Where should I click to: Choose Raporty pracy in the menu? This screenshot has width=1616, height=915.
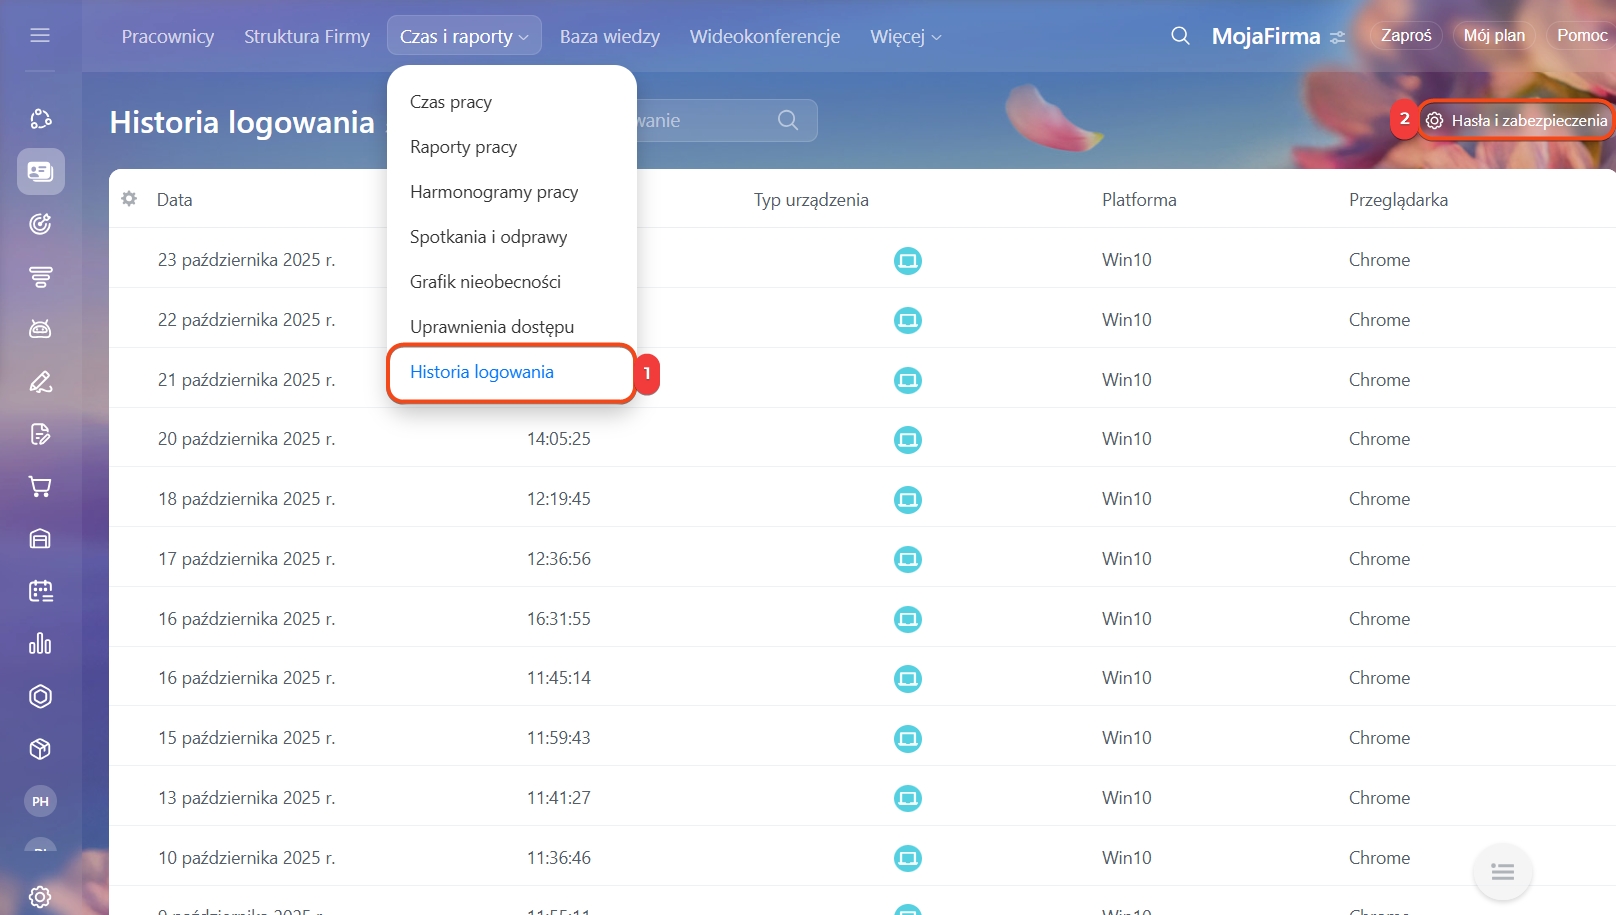pos(463,147)
